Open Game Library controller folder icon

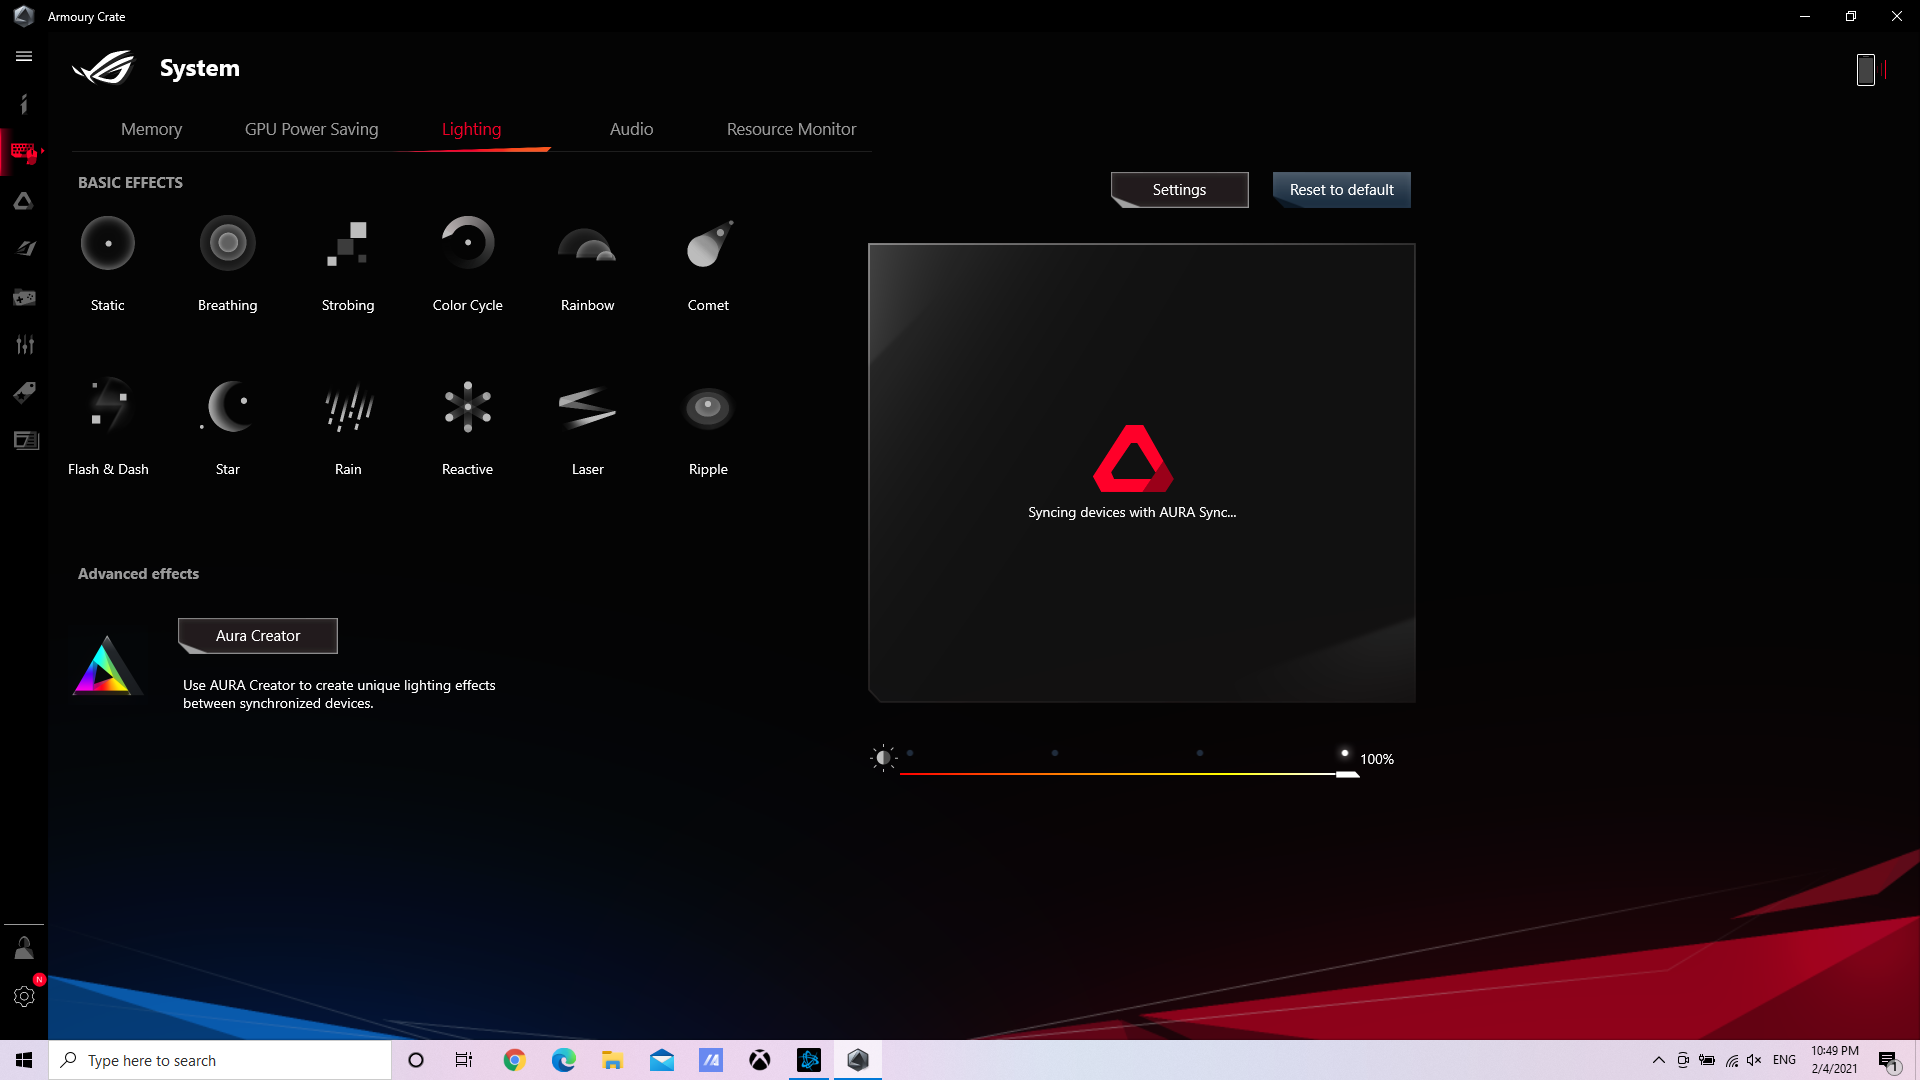pyautogui.click(x=24, y=297)
